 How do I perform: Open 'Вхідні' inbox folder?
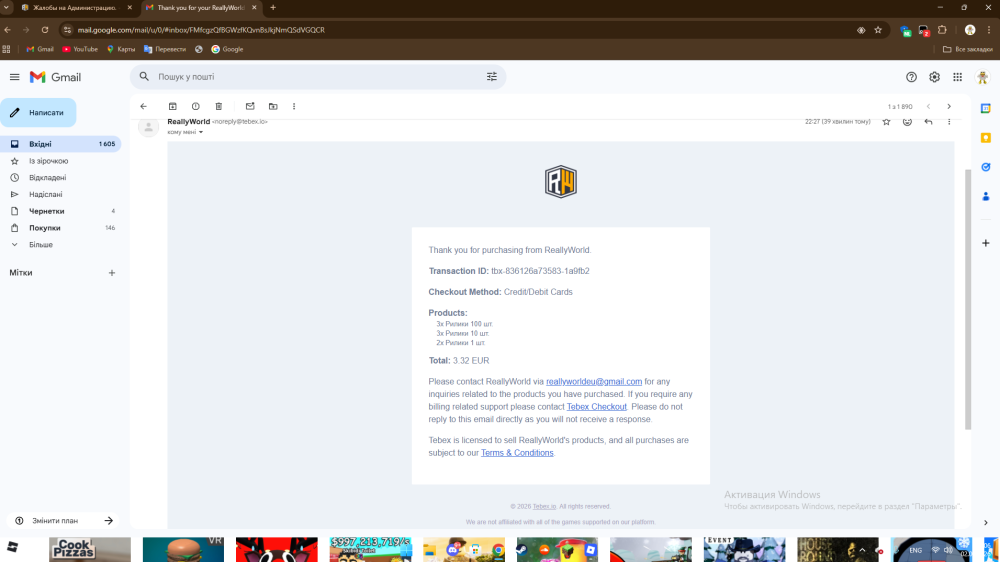click(x=61, y=144)
